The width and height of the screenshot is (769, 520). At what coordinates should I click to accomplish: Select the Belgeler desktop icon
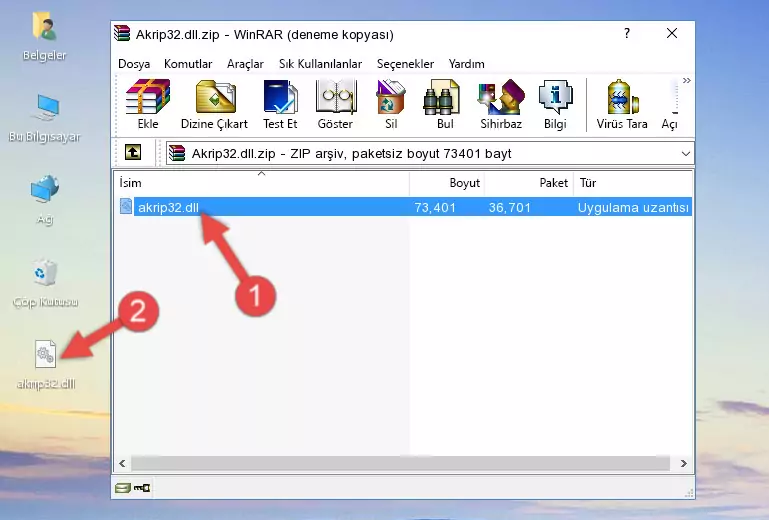(44, 37)
